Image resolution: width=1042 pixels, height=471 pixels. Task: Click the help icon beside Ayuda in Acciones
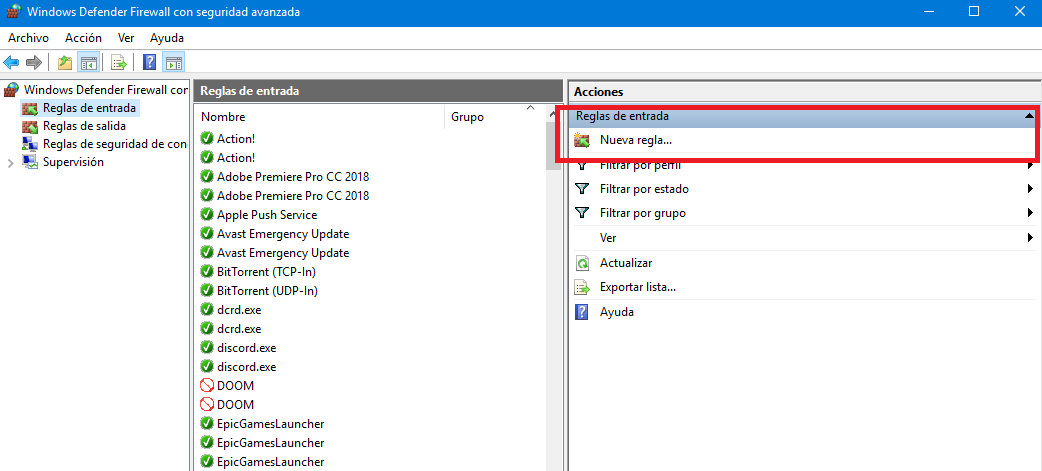click(581, 312)
